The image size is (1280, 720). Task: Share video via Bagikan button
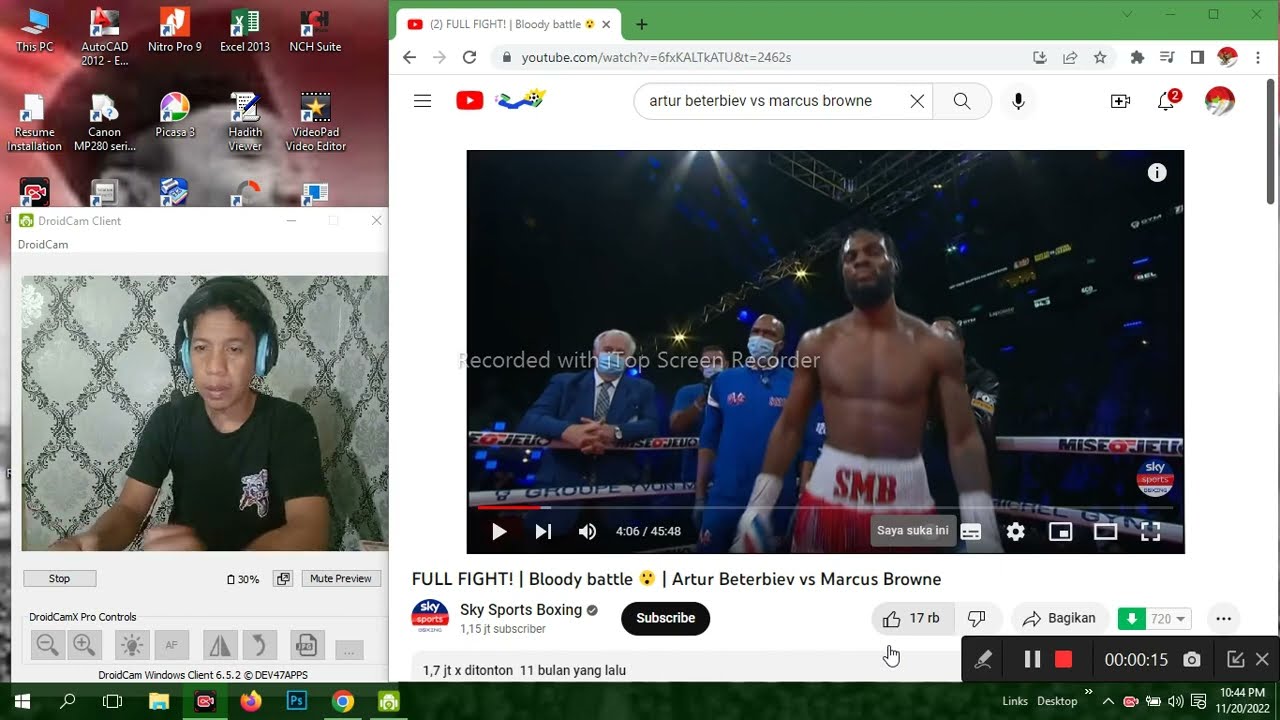[1060, 619]
